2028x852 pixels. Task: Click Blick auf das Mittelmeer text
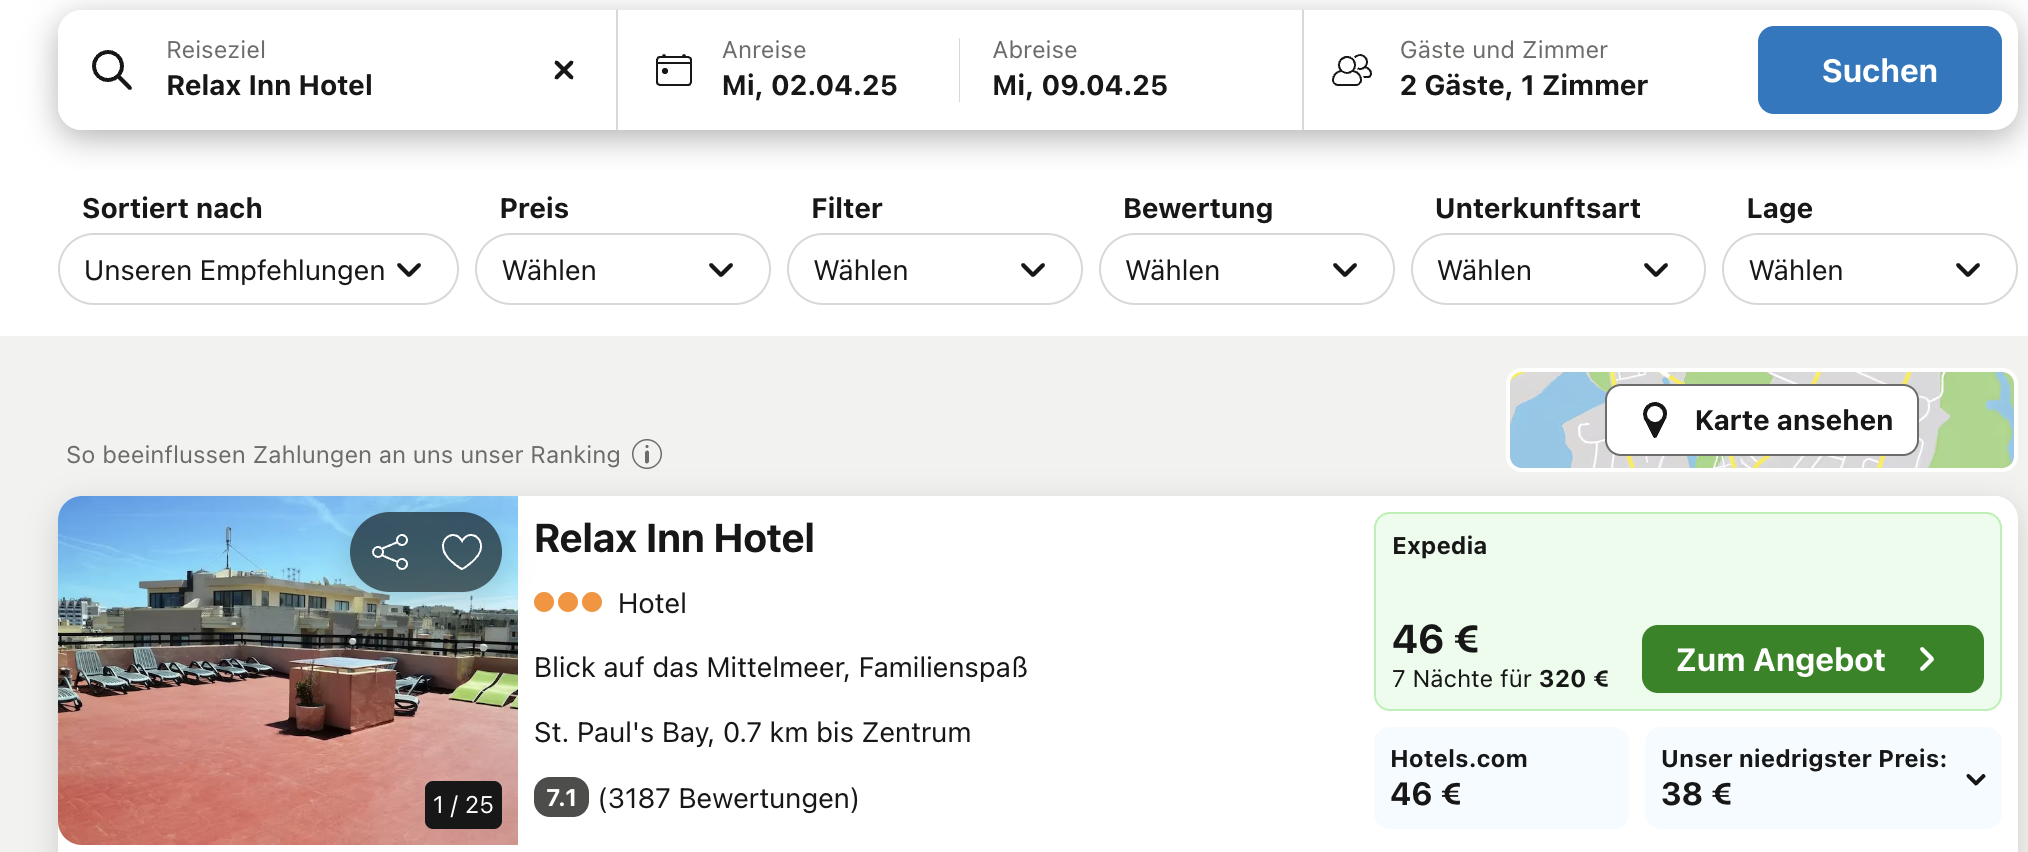pyautogui.click(x=780, y=667)
